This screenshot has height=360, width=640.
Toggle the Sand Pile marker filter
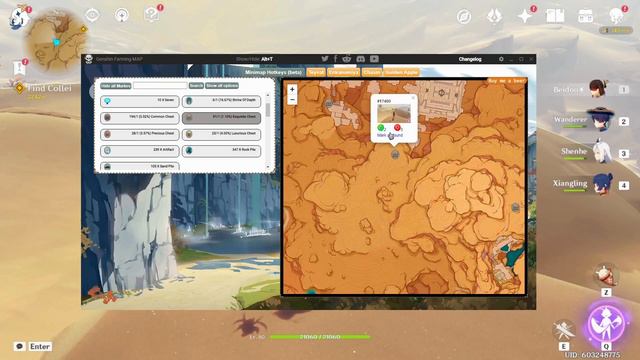point(140,167)
